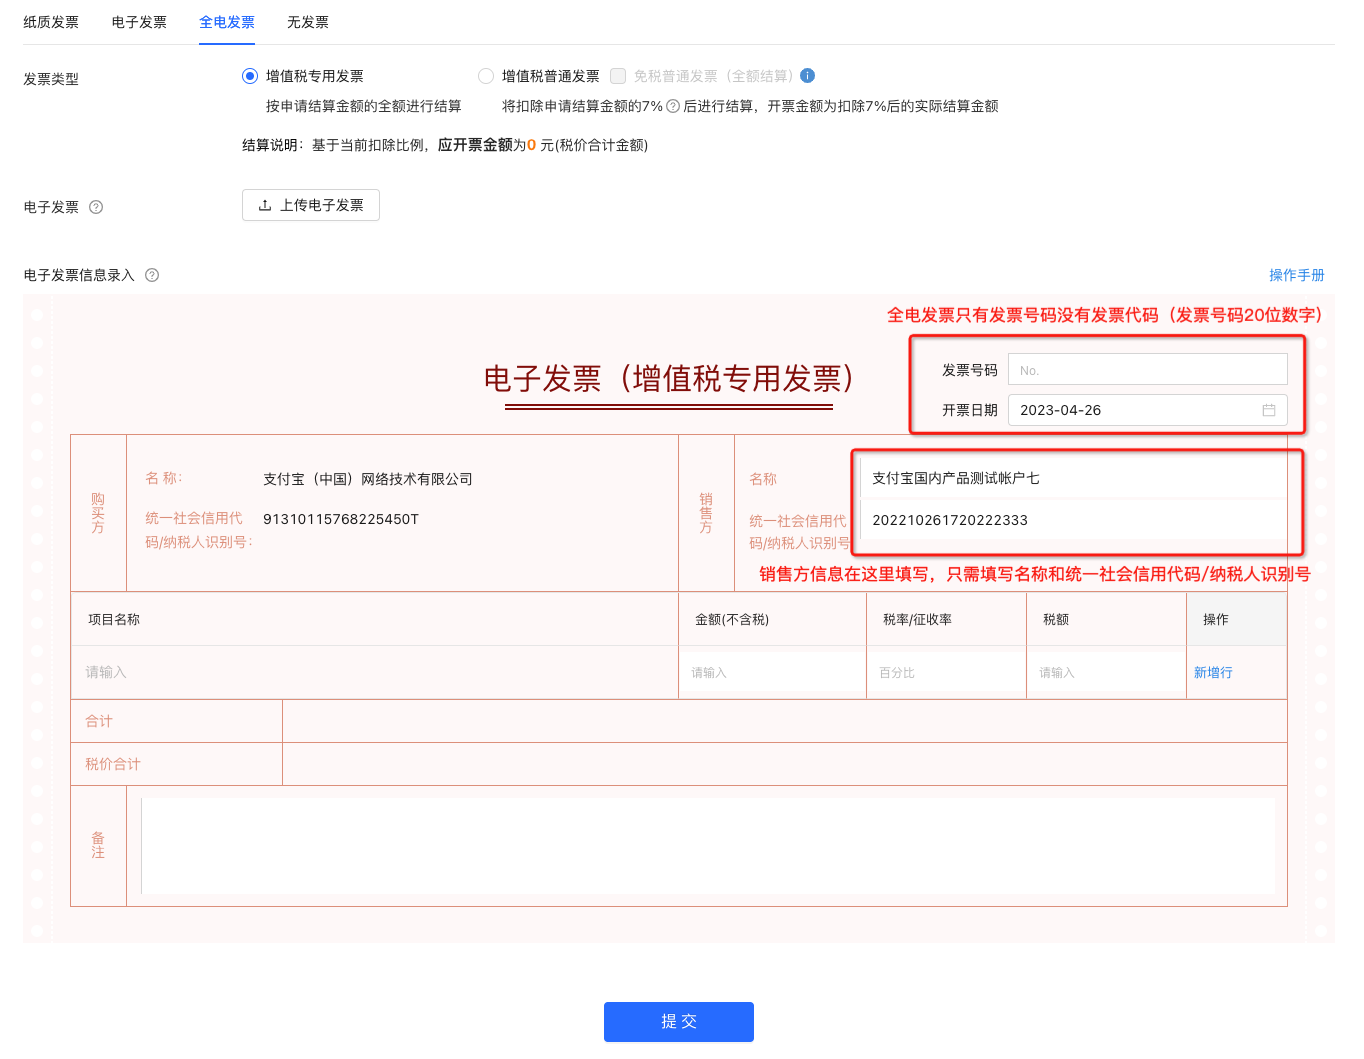Screen dimensions: 1364x1059
Task: Click the help icon beside 电子发票信息录入
Action: [x=152, y=275]
